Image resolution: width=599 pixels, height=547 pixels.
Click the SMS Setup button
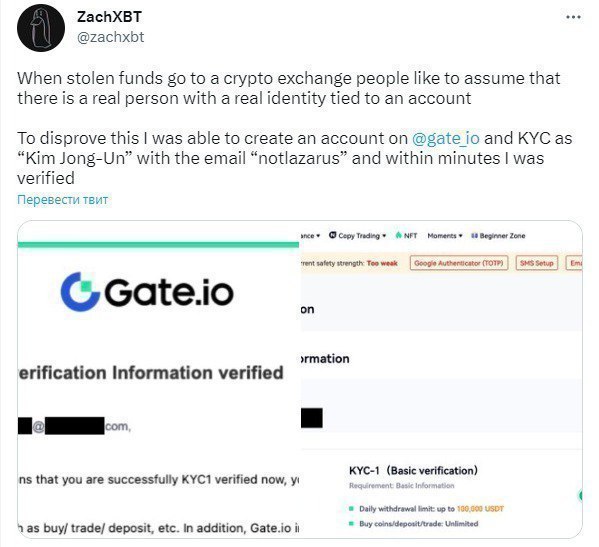click(x=537, y=263)
